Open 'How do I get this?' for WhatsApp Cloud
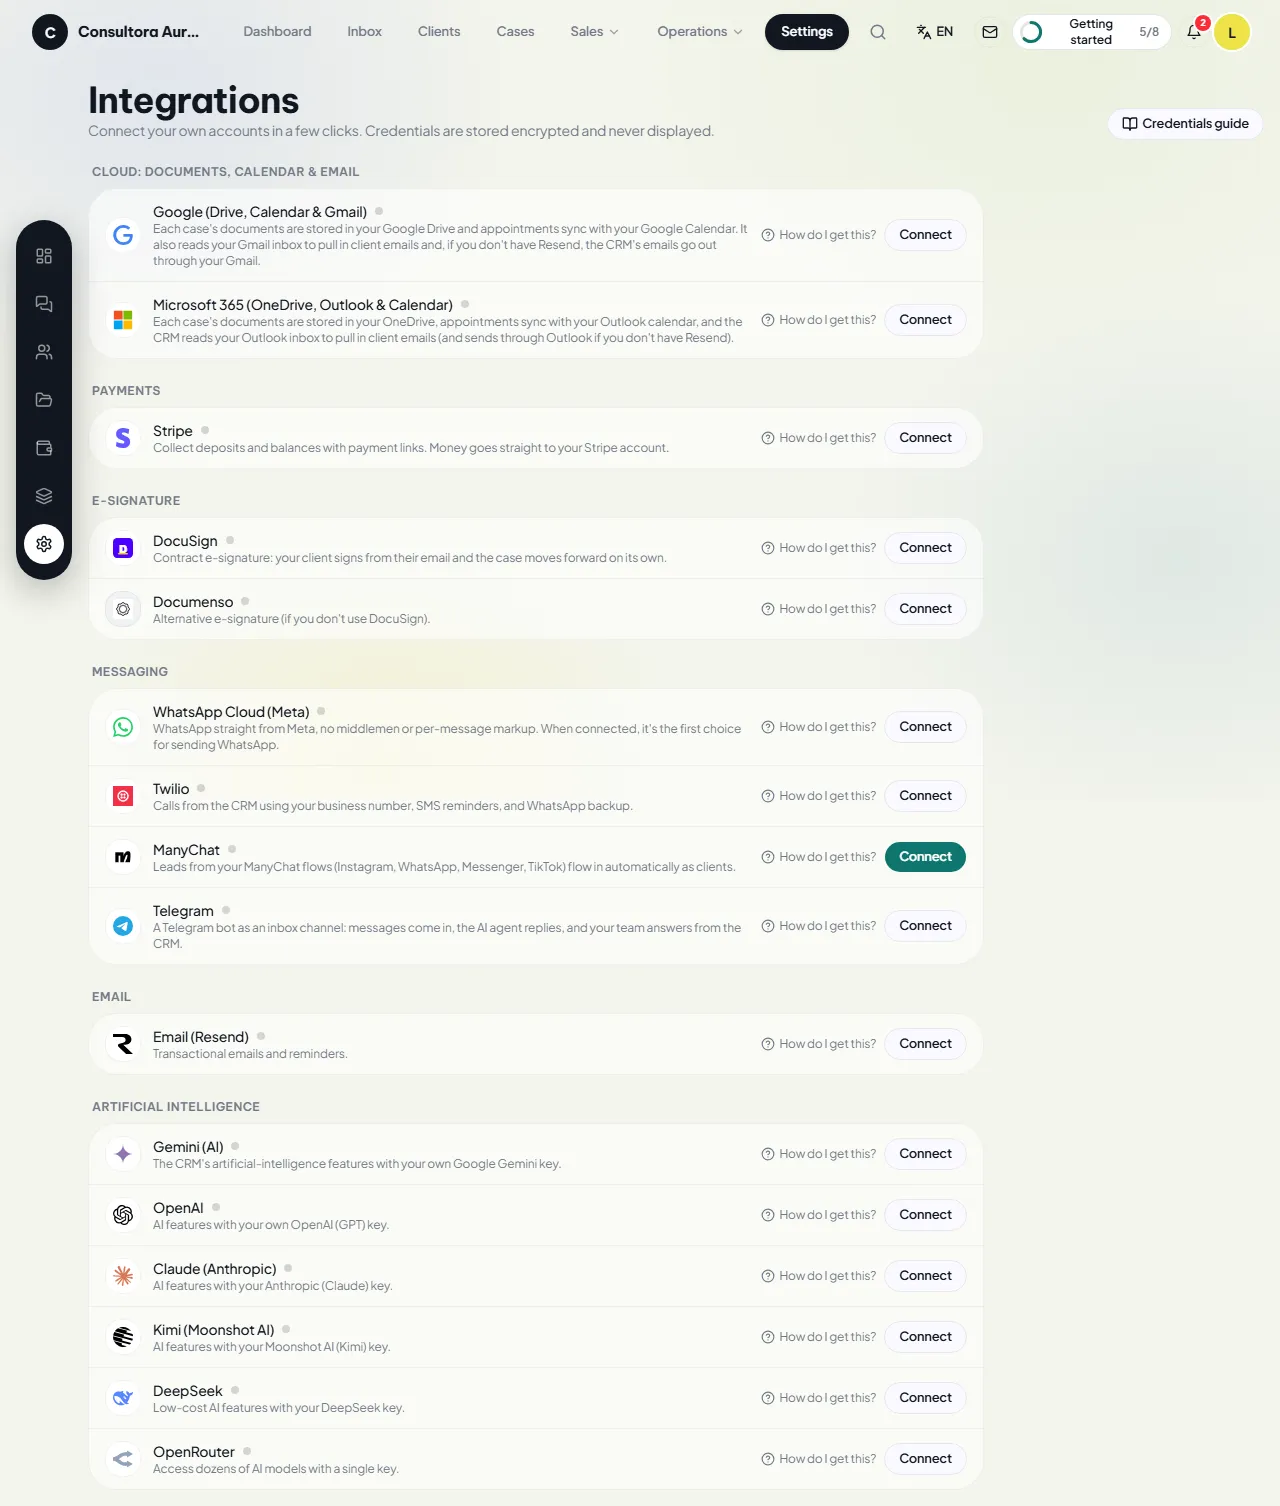1280x1506 pixels. coord(819,727)
